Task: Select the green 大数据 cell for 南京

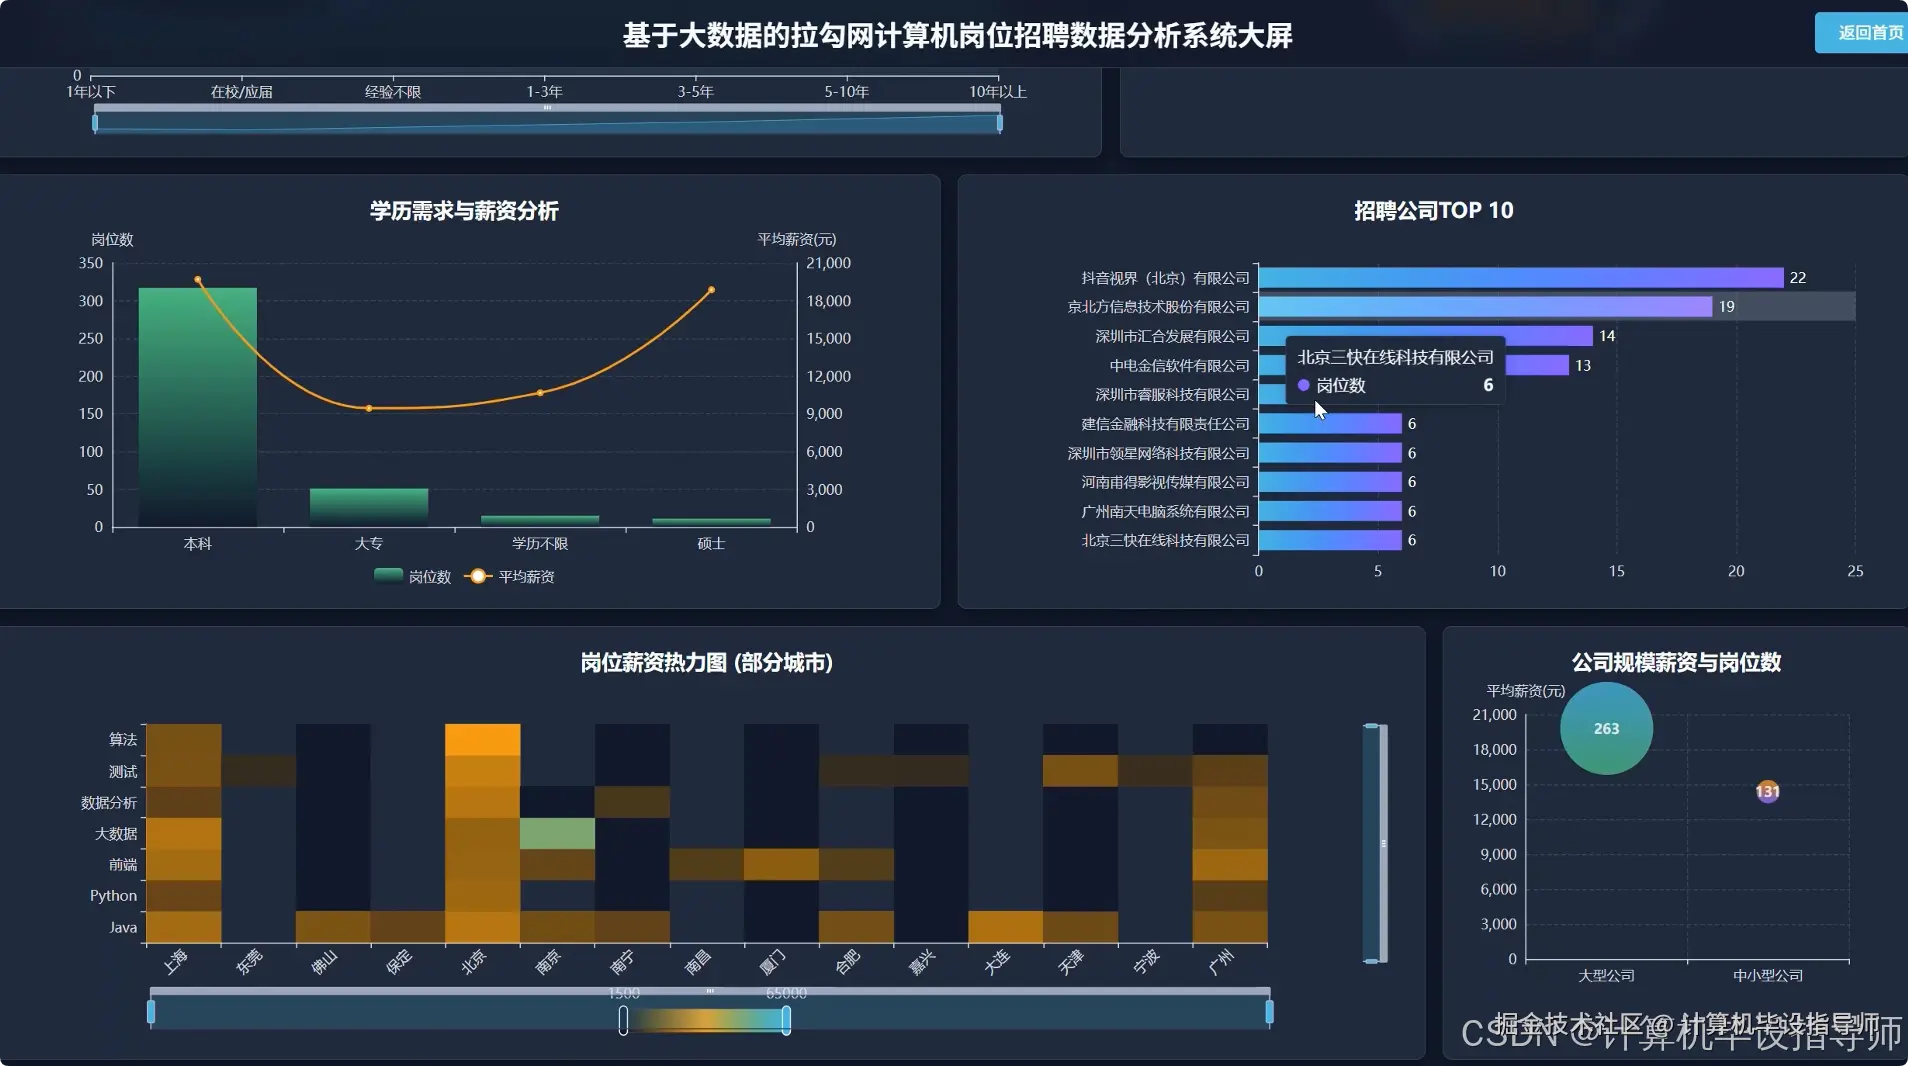Action: 557,833
